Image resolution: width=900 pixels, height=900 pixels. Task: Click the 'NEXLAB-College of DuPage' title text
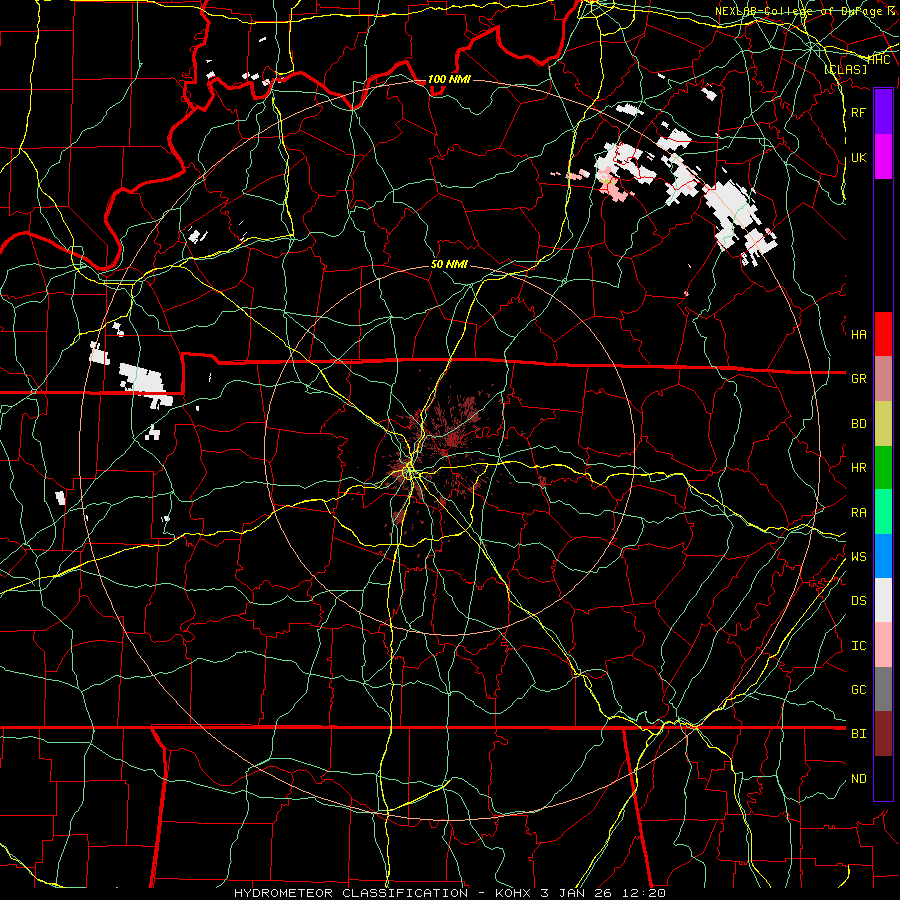pyautogui.click(x=800, y=11)
